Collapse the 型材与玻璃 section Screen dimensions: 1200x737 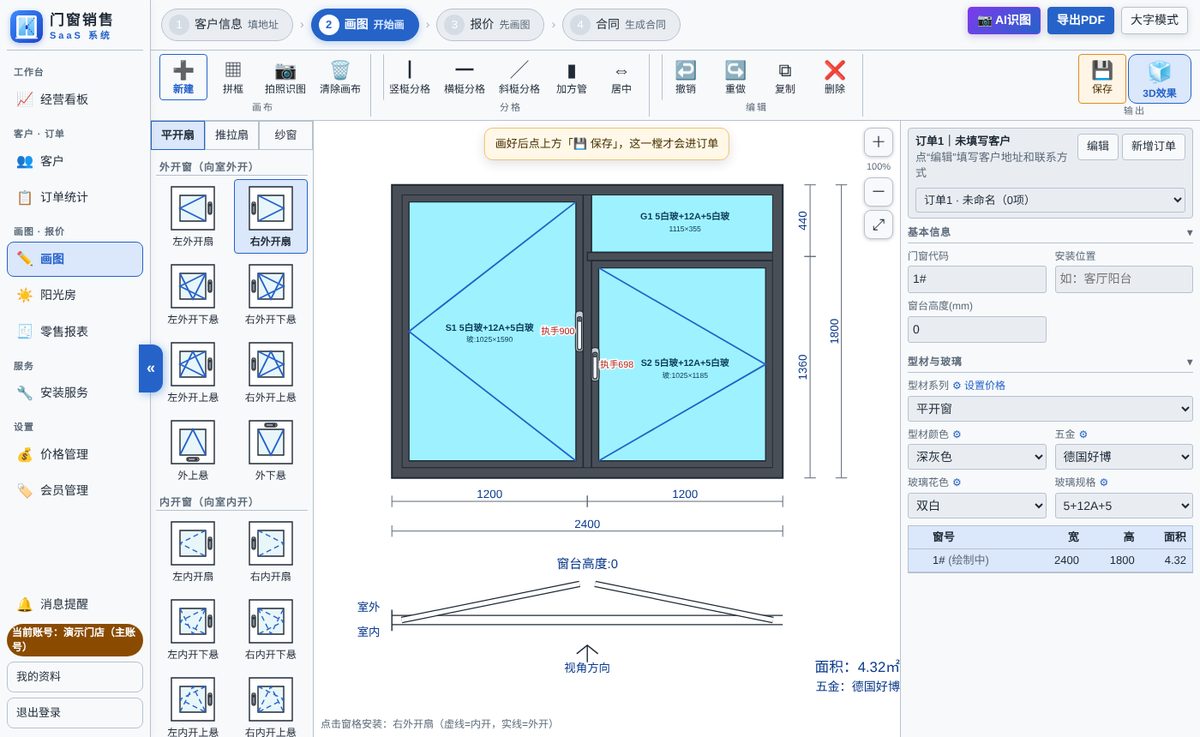point(1050,361)
